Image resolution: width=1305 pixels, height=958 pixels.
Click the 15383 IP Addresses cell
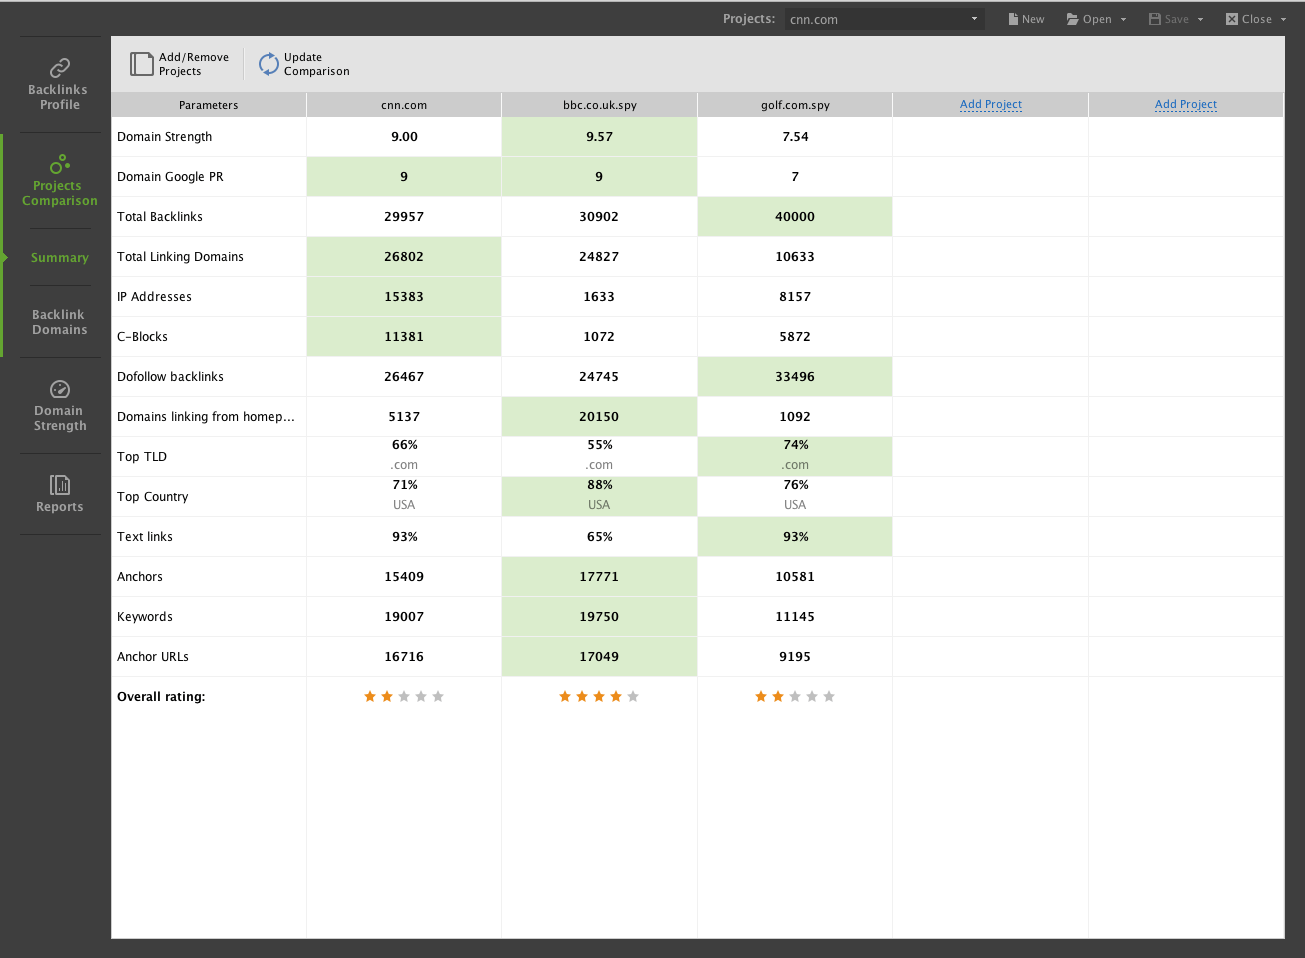[x=404, y=297]
